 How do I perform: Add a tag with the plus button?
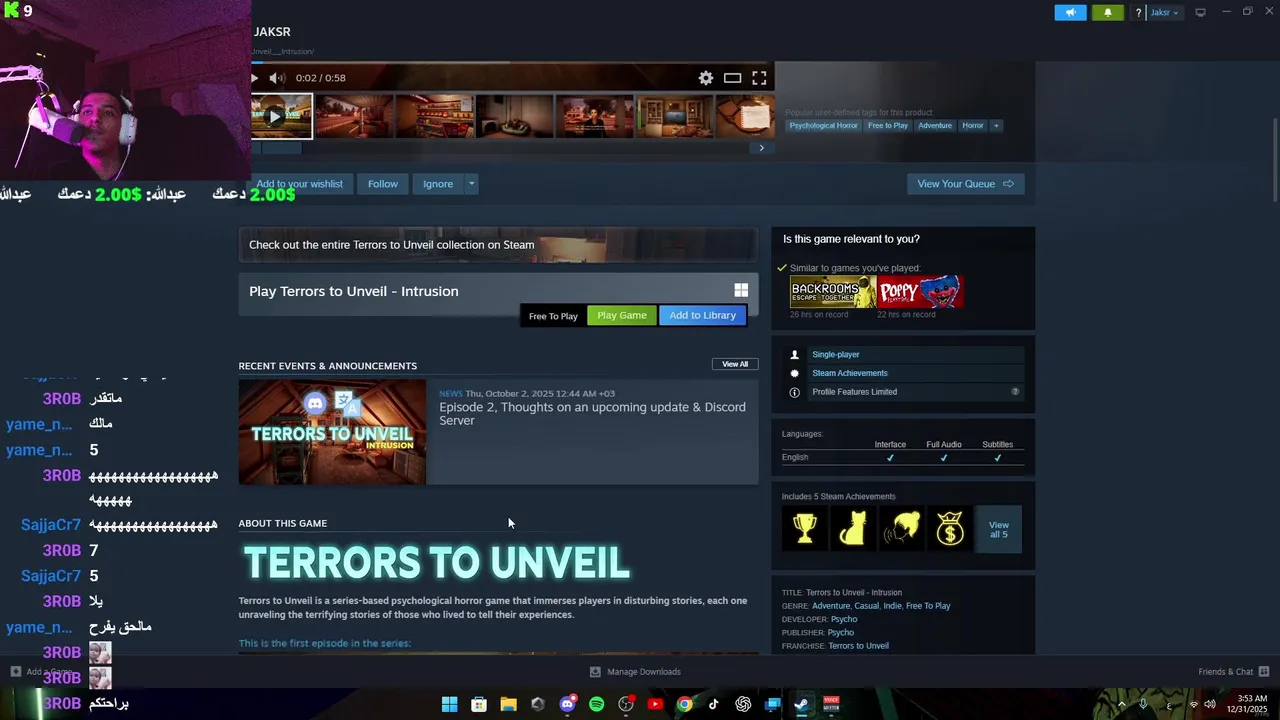[x=996, y=126]
